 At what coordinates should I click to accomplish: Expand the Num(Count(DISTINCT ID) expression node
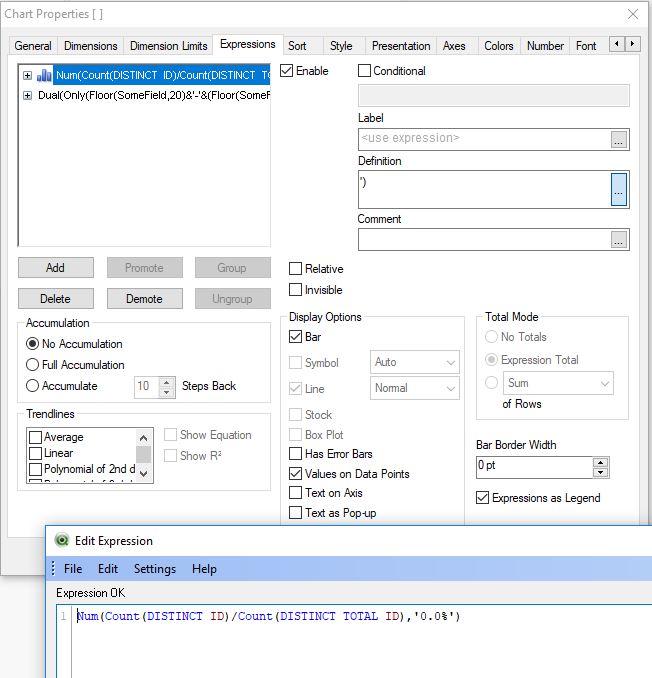pos(27,75)
